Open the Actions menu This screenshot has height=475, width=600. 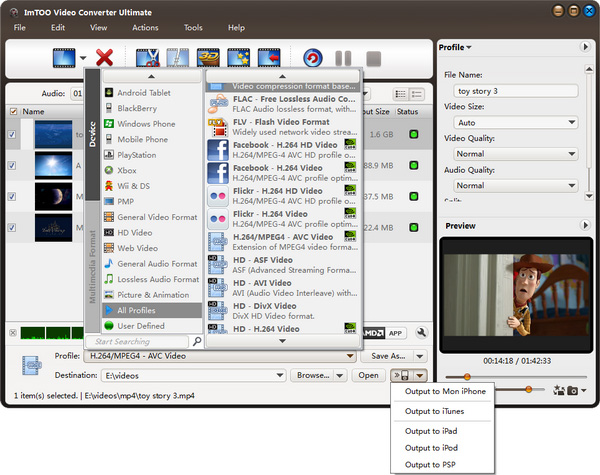145,28
